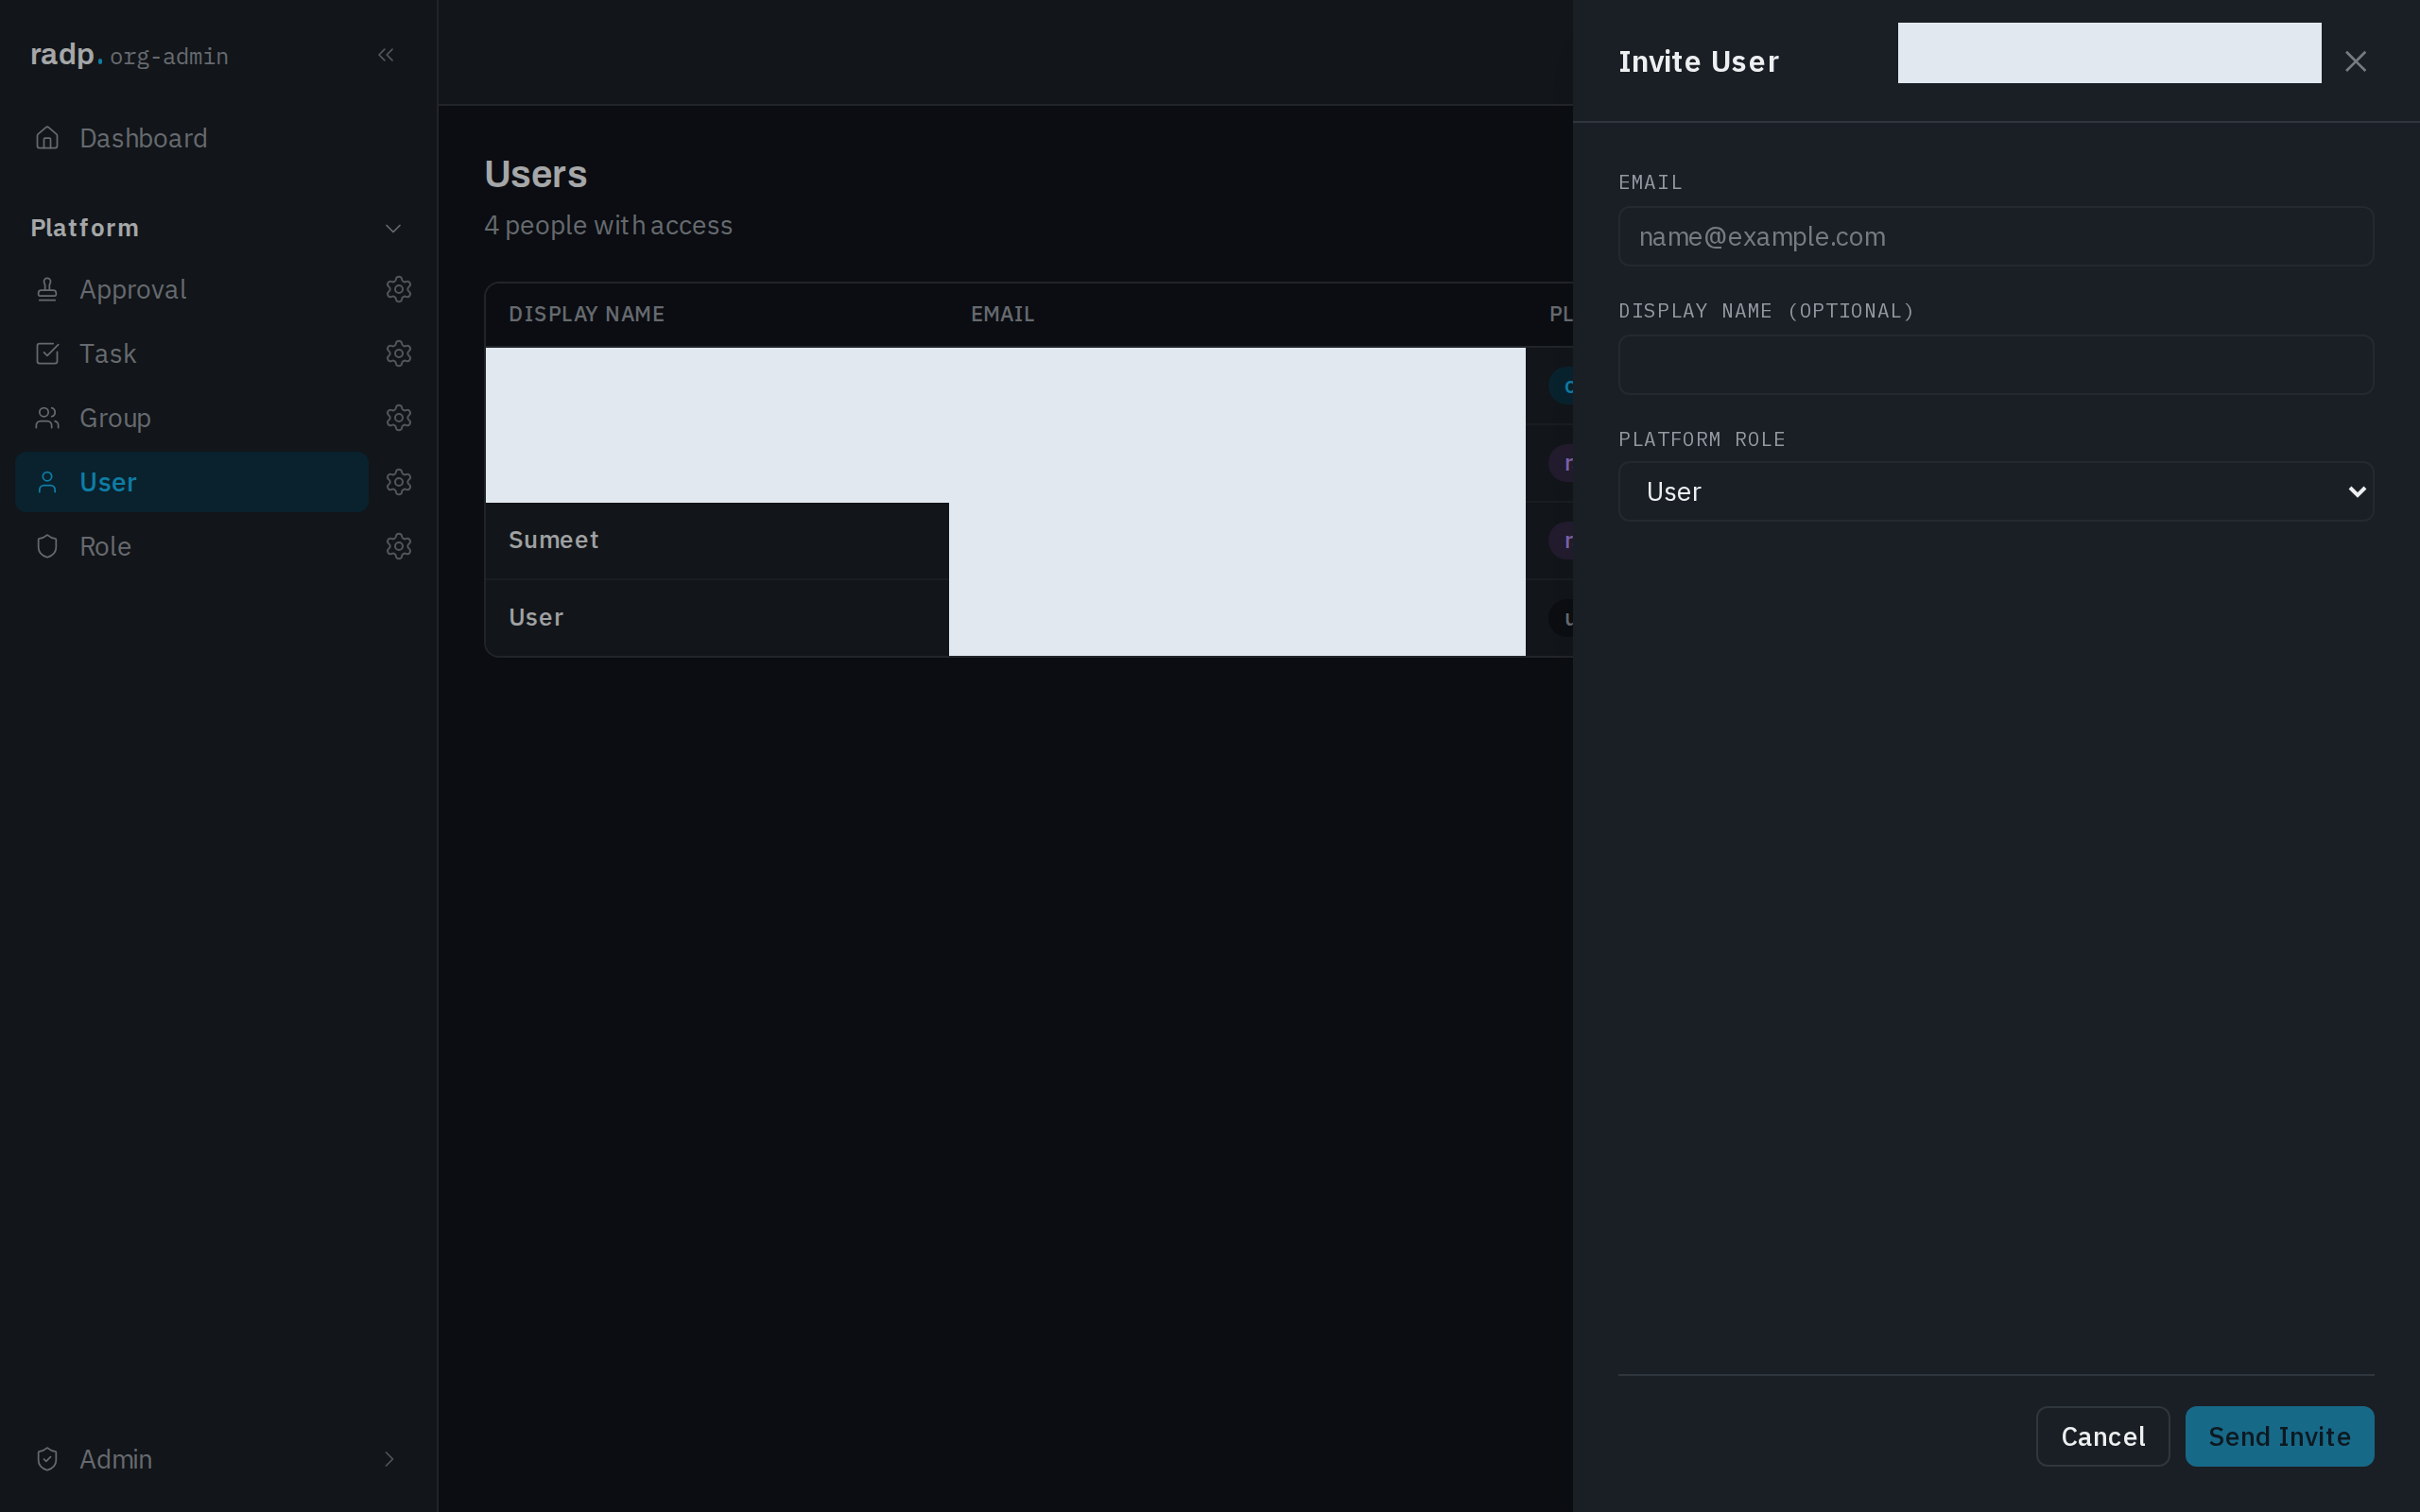Viewport: 2420px width, 1512px height.
Task: Click the User person icon
Action: tap(47, 482)
